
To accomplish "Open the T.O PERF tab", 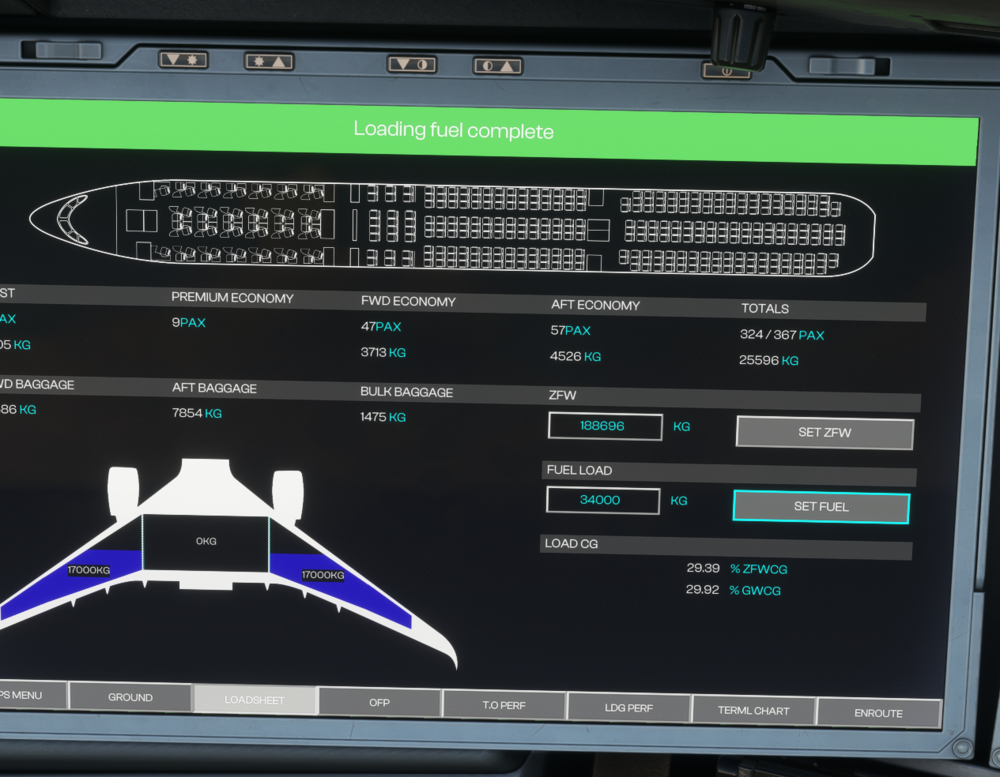I will (x=504, y=705).
